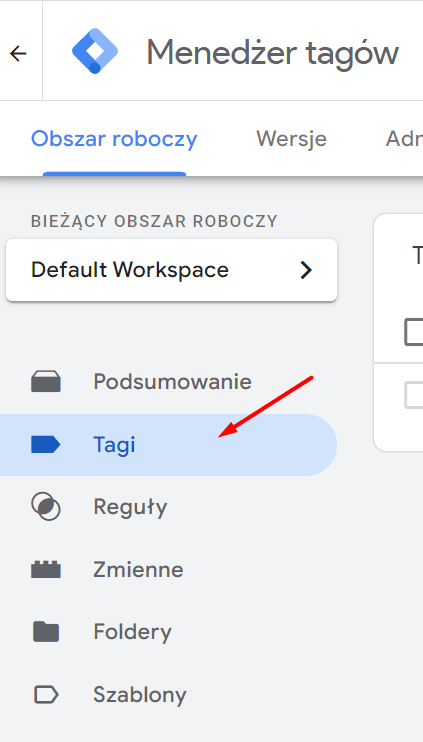Open the Default Workspace selector

[171, 270]
